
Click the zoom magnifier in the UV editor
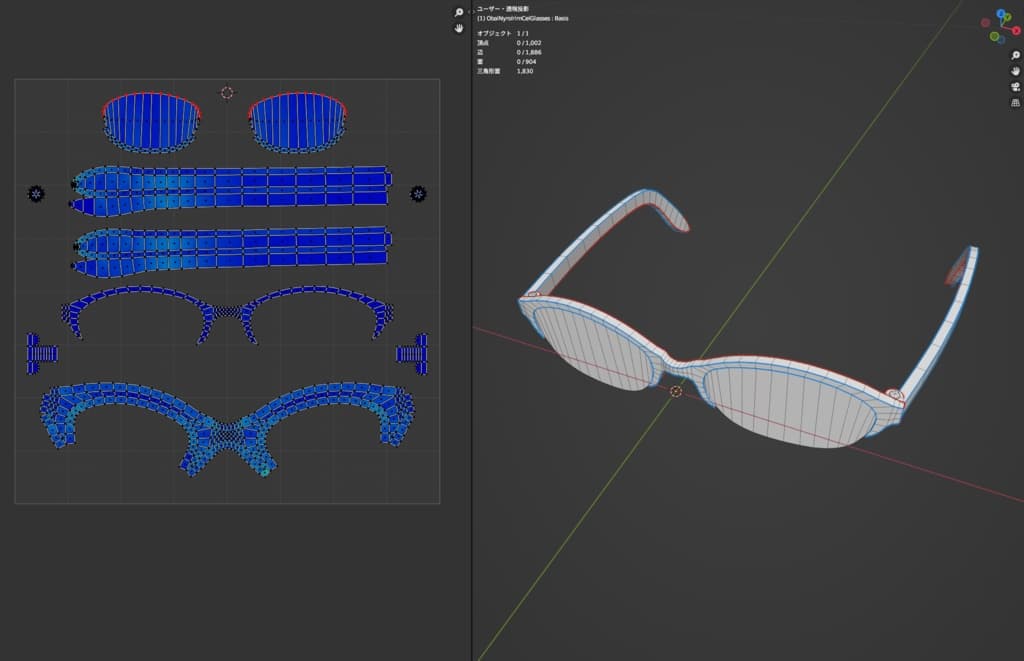(459, 12)
